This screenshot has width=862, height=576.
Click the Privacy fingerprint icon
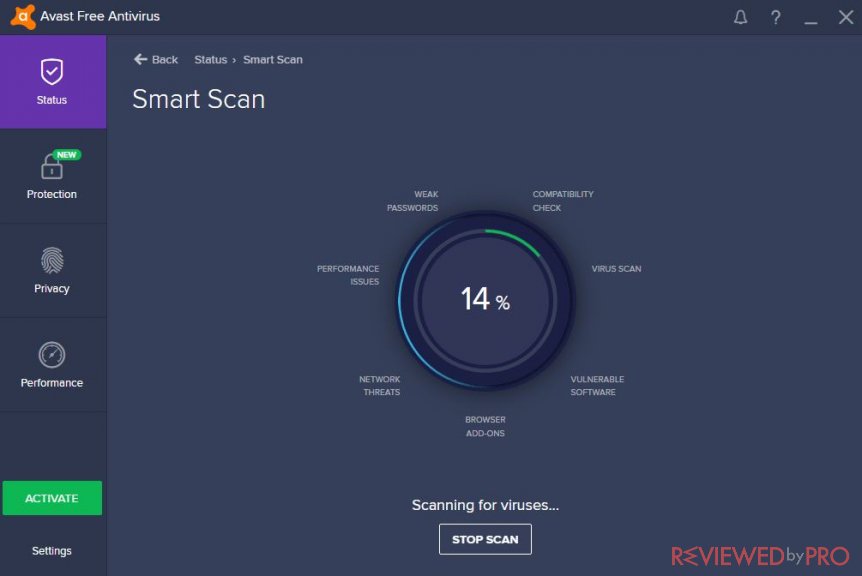tap(52, 261)
